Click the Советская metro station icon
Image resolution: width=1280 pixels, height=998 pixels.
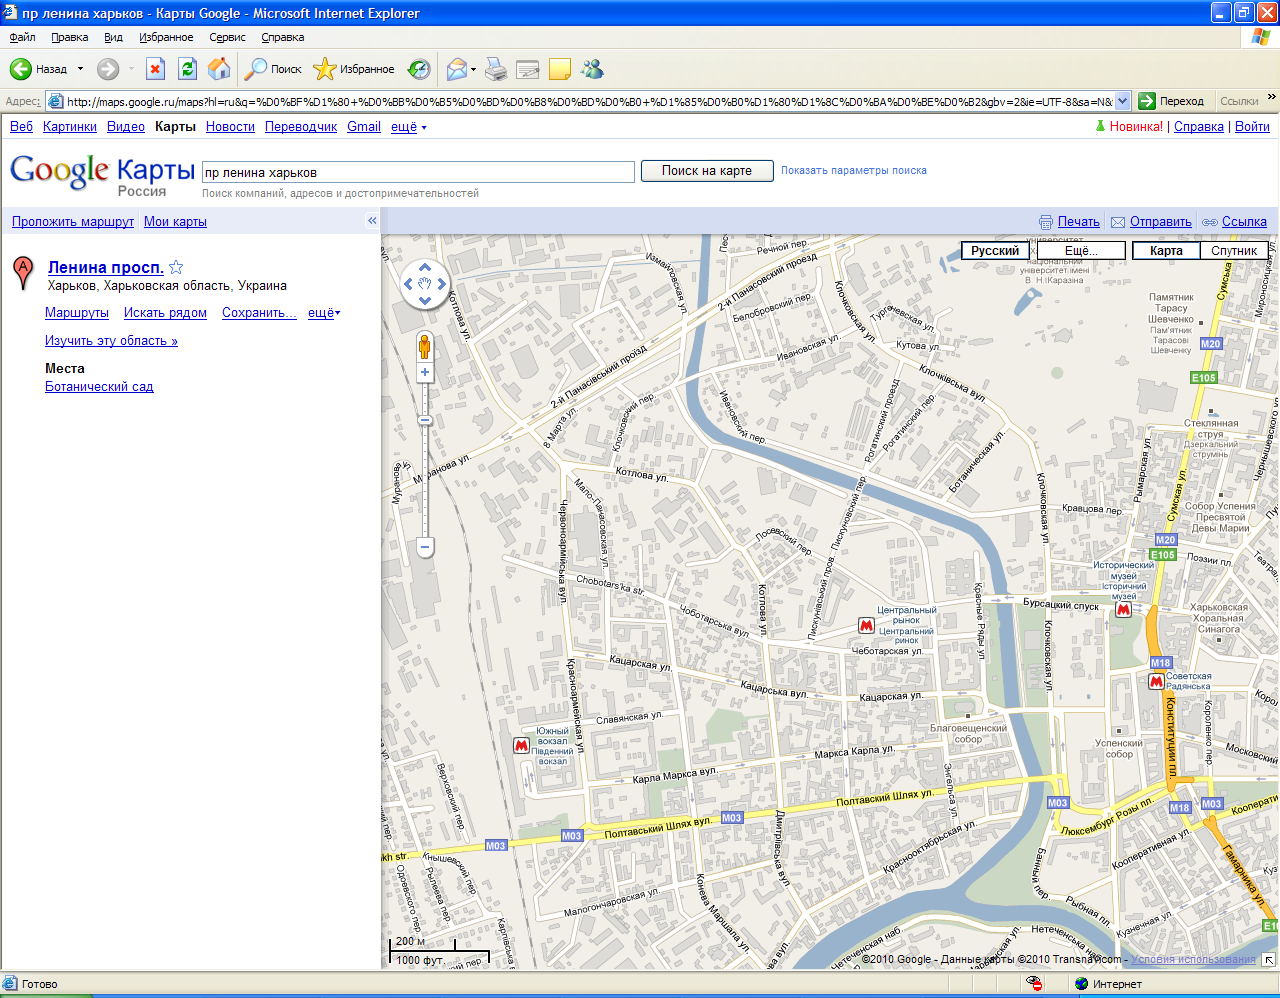click(1157, 682)
